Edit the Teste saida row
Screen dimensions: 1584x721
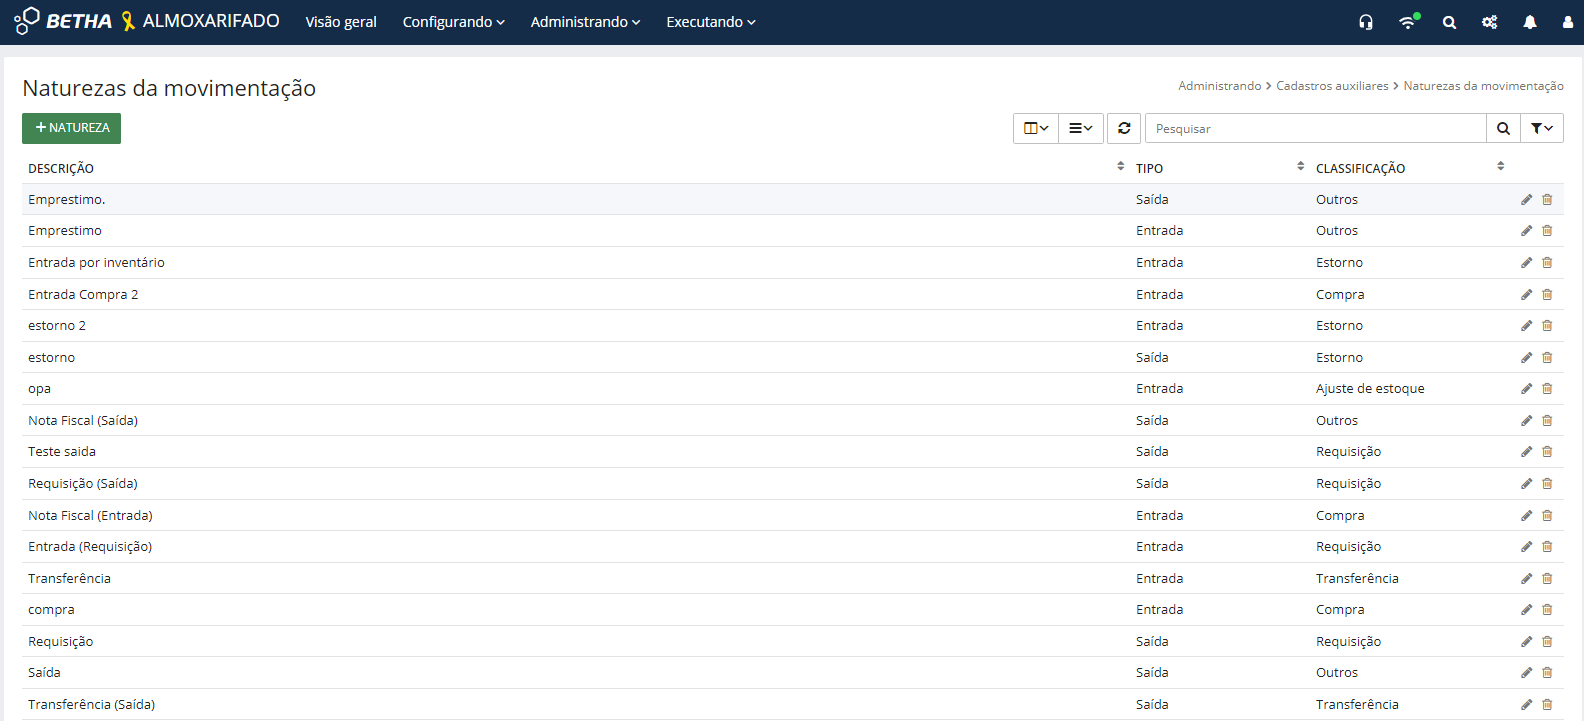[1527, 452]
